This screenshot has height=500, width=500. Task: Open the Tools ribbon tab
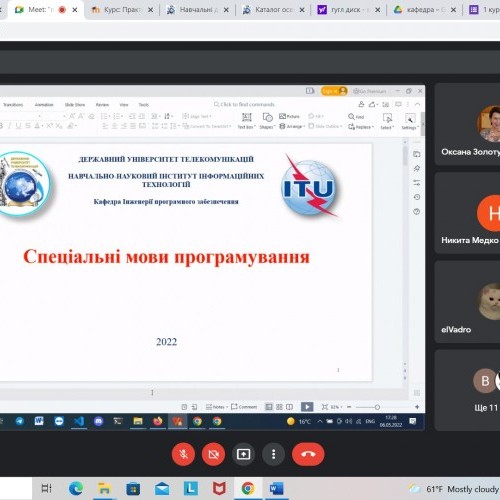[144, 105]
